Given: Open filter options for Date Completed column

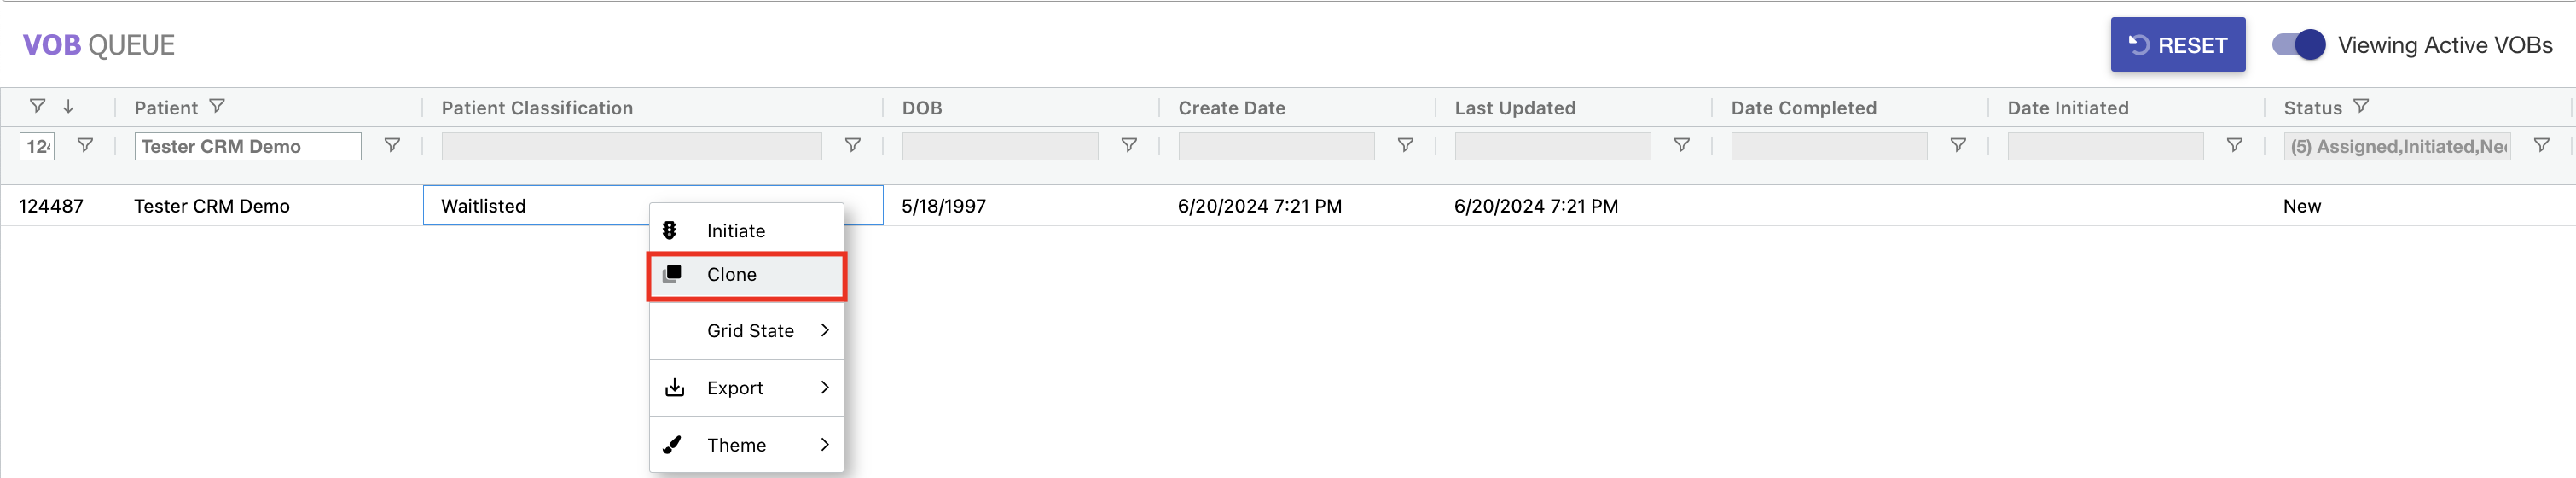Looking at the screenshot, I should (x=1958, y=146).
